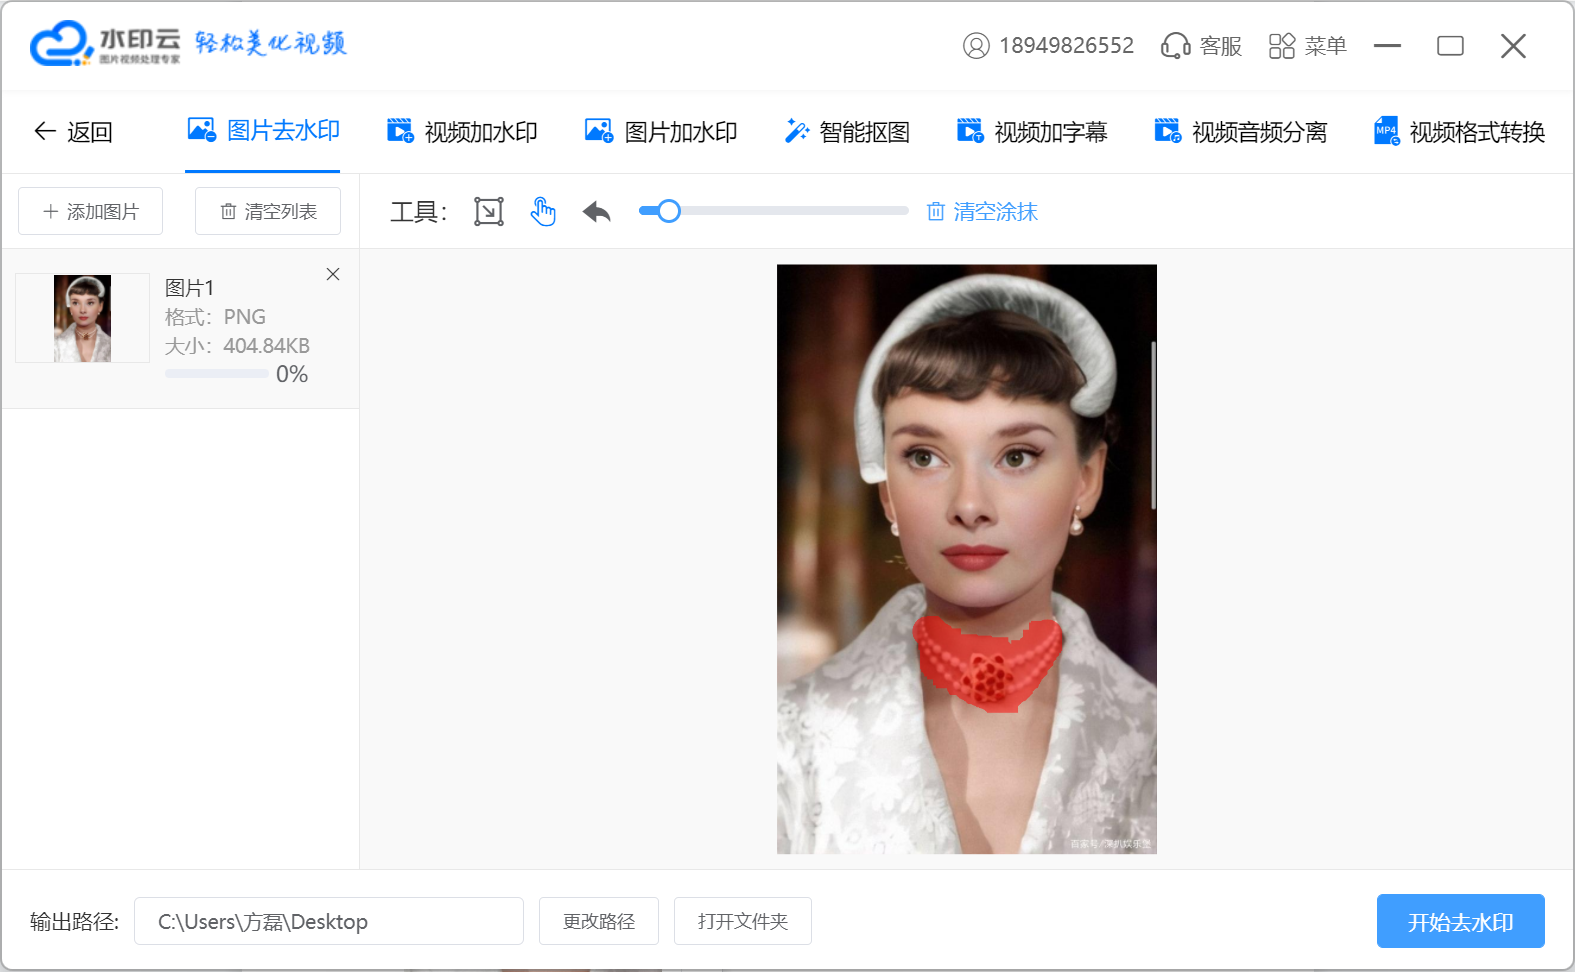Image resolution: width=1575 pixels, height=972 pixels.
Task: Go back with 返回 arrow
Action: coord(73,132)
